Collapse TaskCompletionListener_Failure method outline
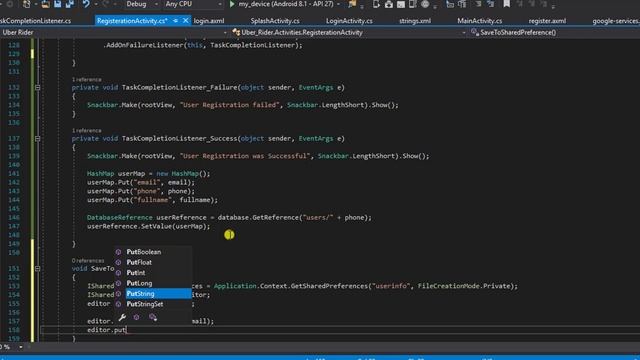 point(38,87)
